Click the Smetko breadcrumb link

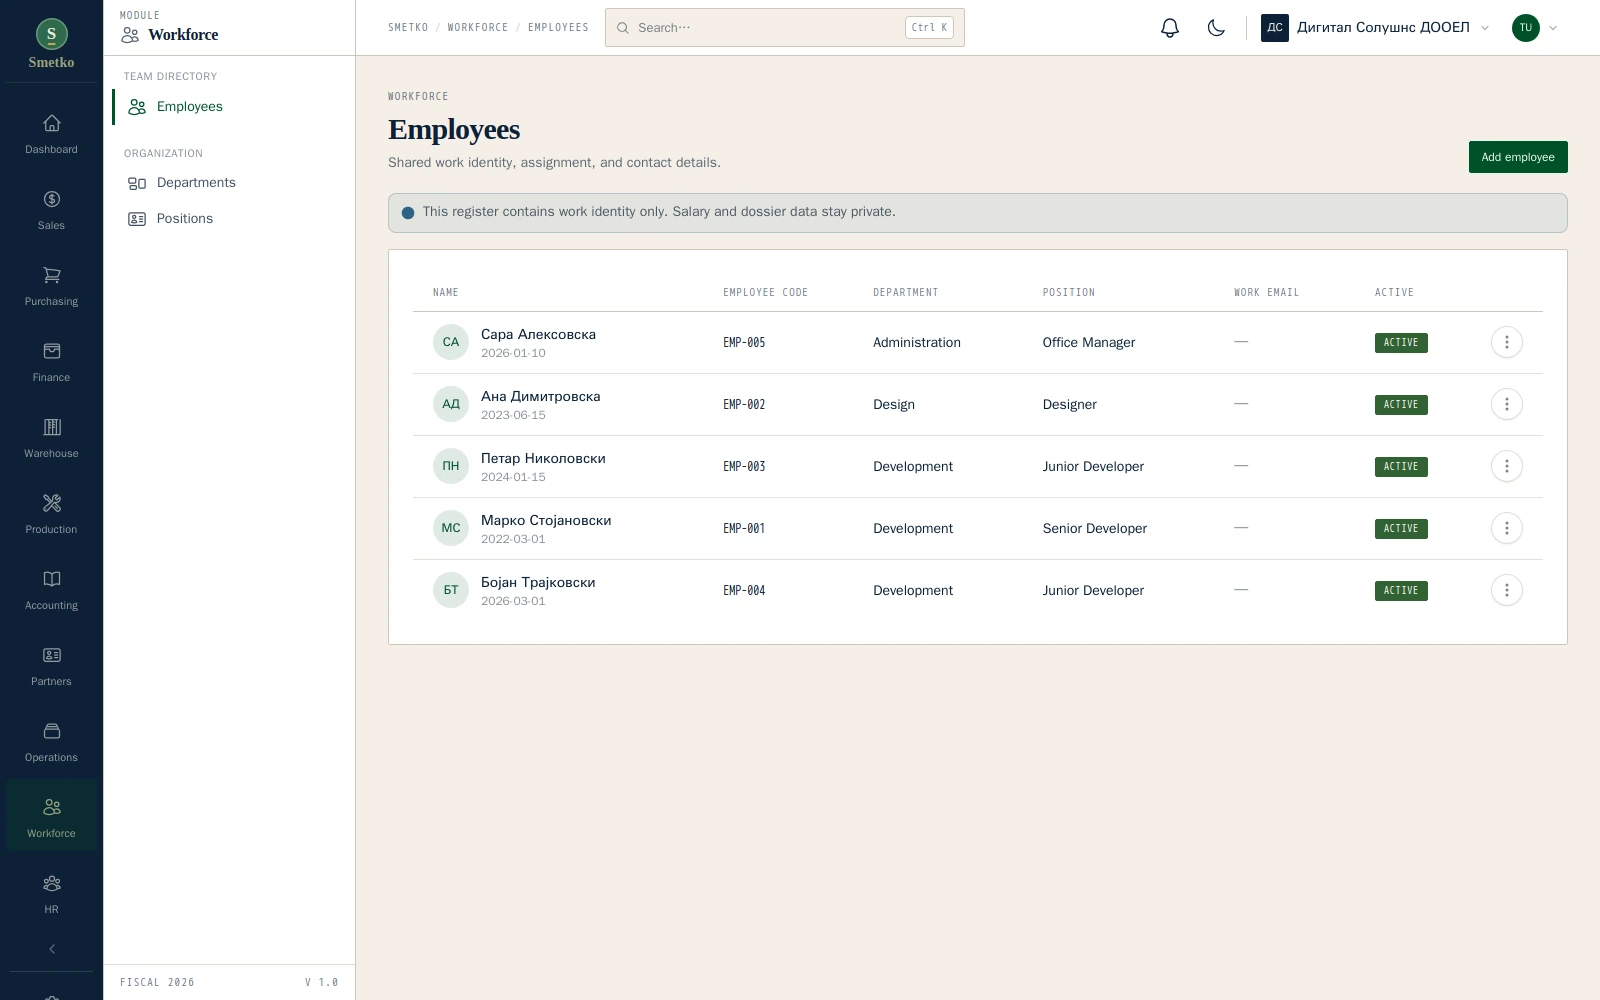click(x=408, y=28)
